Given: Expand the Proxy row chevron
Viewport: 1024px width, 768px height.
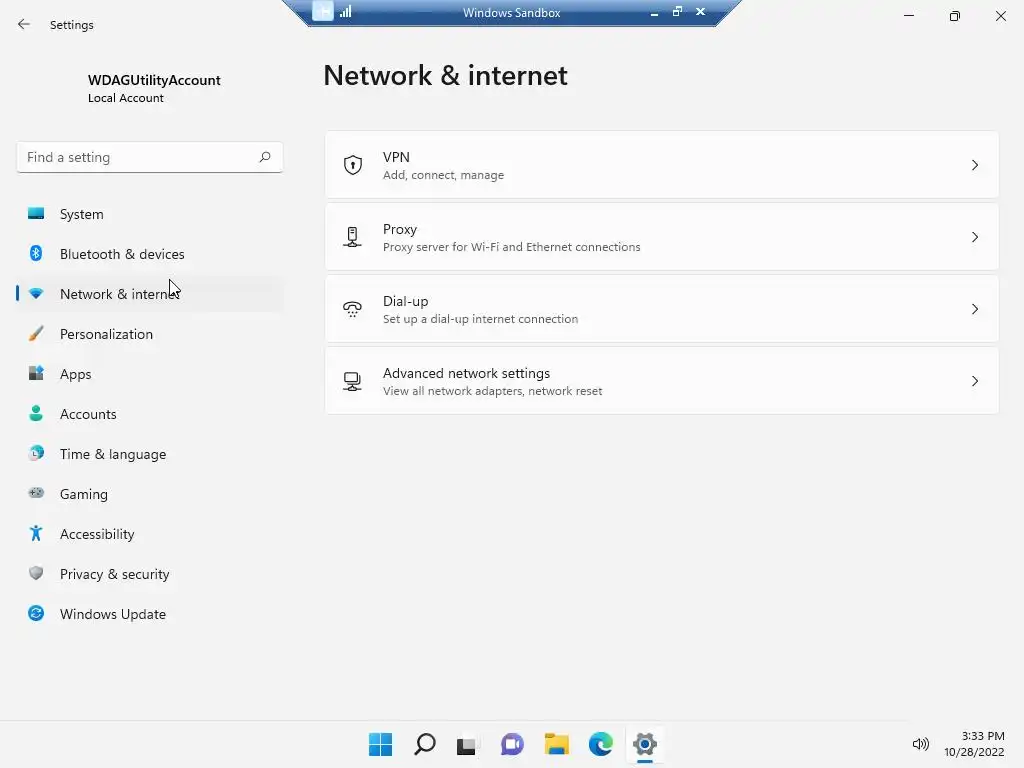Looking at the screenshot, I should (975, 237).
